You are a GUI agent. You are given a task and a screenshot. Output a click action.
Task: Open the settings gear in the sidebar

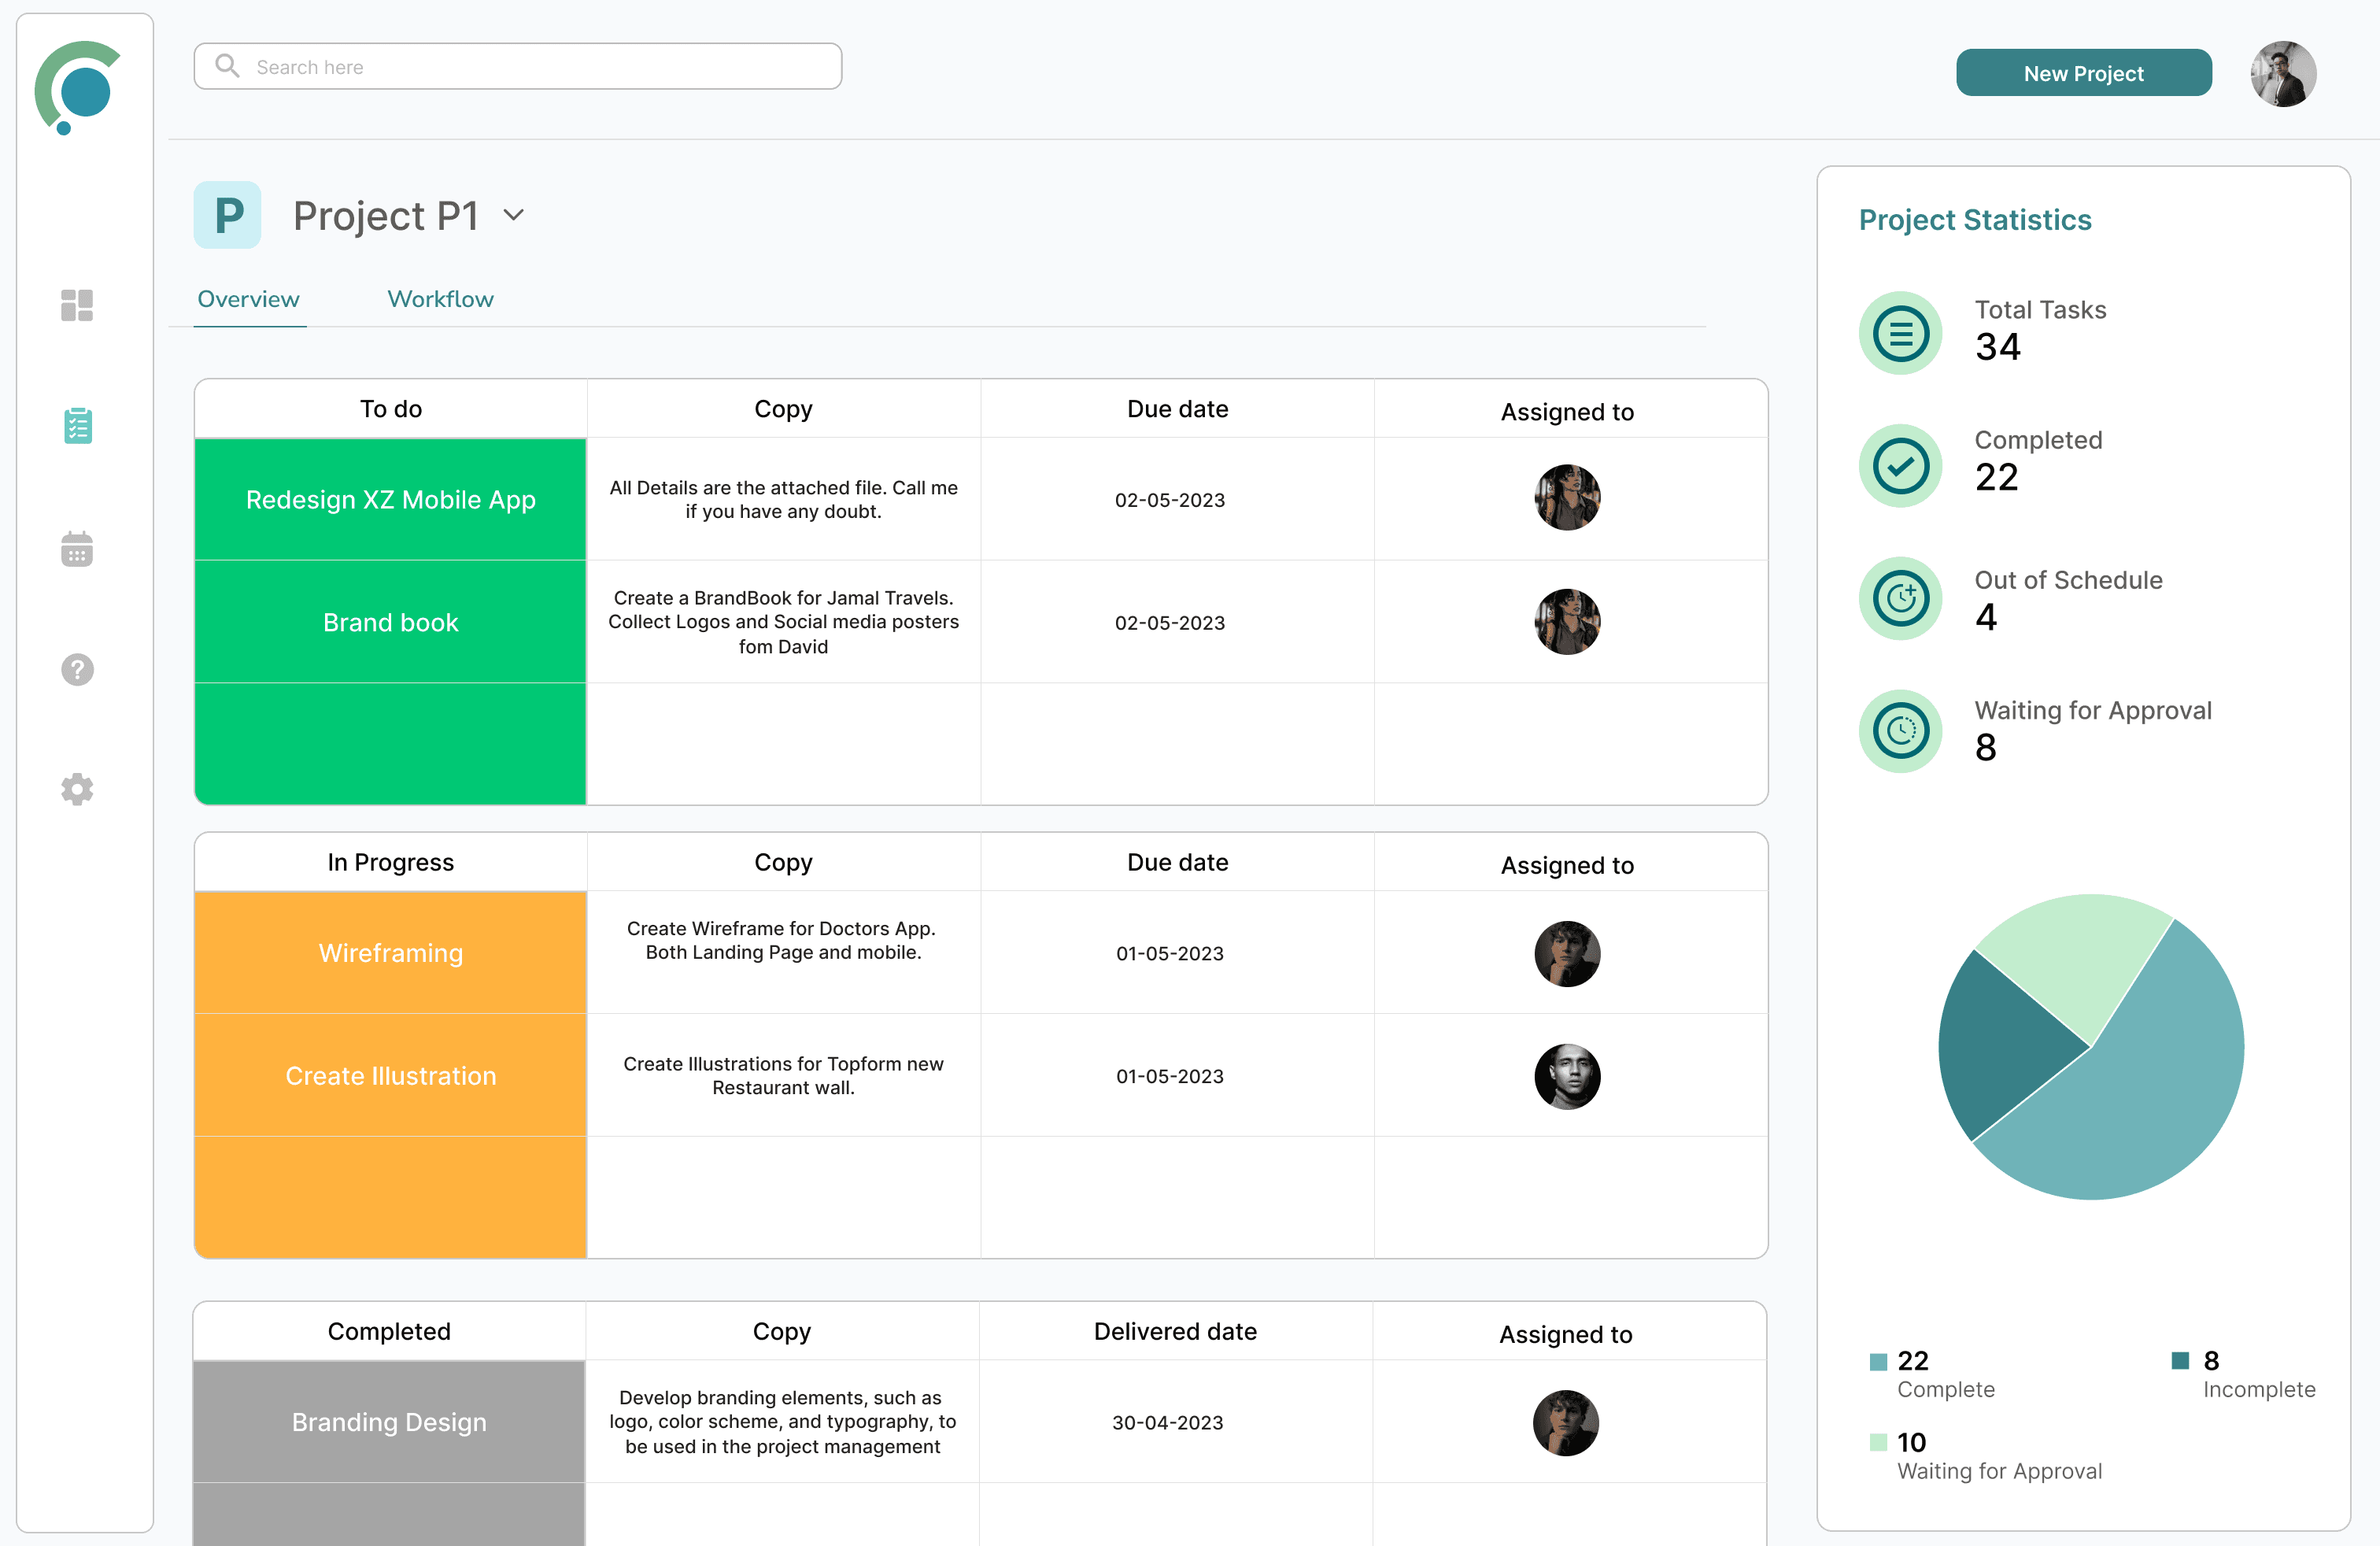(77, 789)
